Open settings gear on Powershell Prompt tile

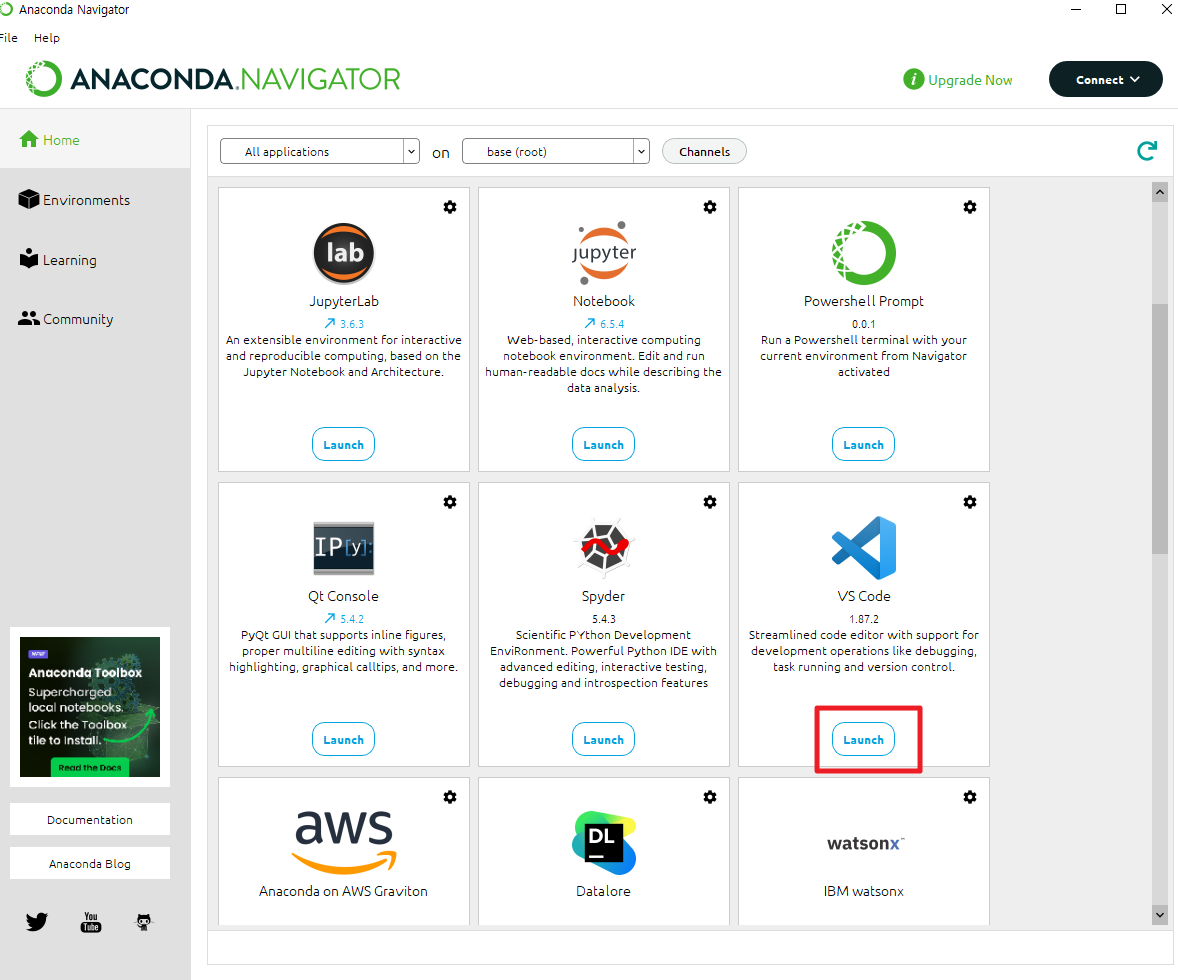coord(970,207)
